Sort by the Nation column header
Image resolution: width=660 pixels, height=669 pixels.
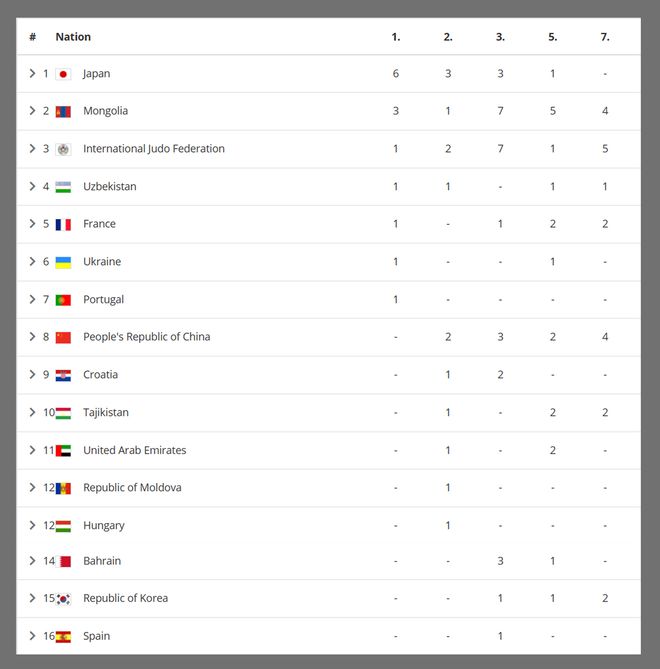[73, 37]
